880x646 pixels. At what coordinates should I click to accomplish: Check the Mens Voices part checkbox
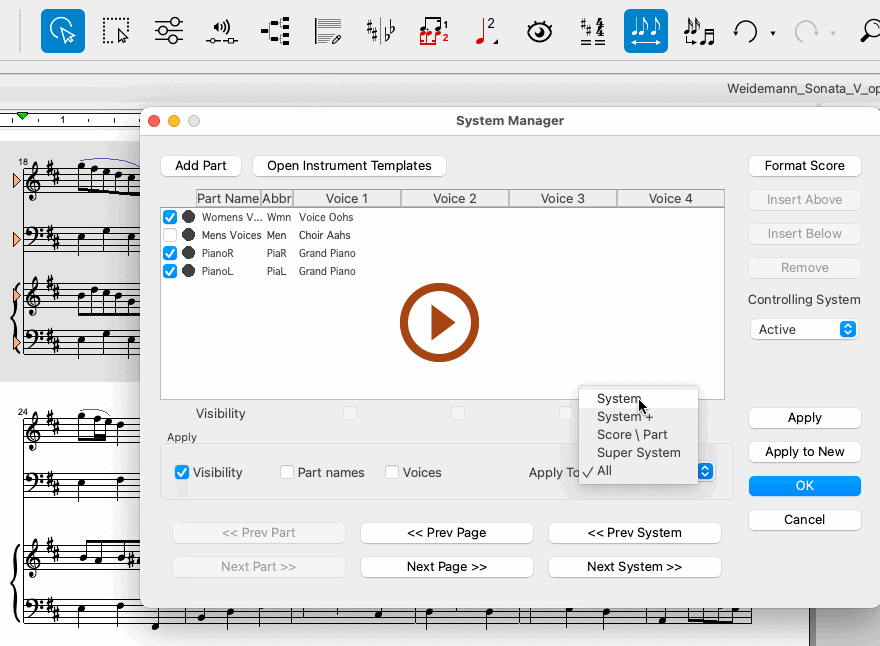click(x=170, y=235)
